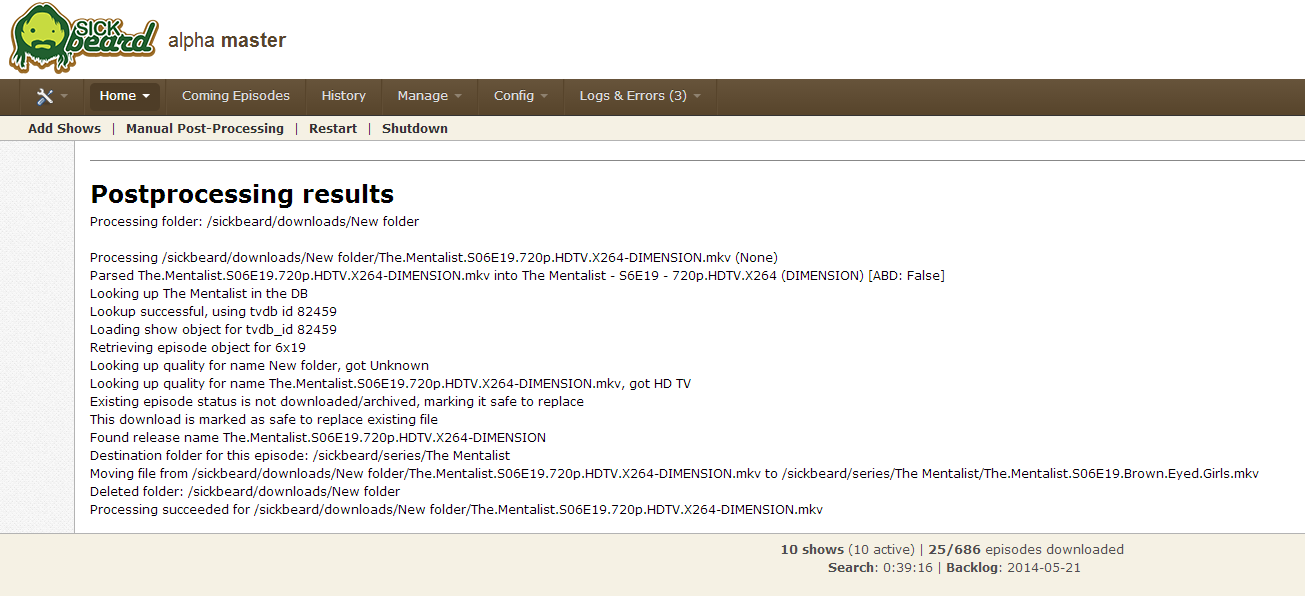Expand the dropdown arrow beside the wrench
1305x596 pixels.
point(64,97)
